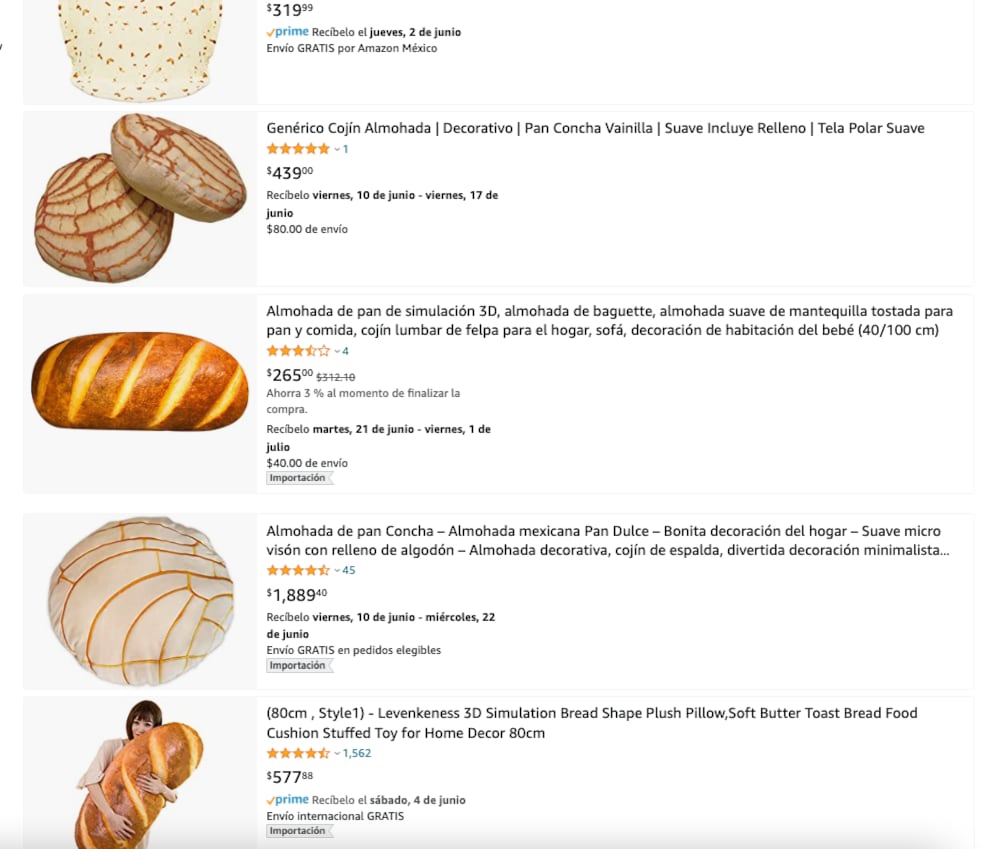Open the Levenkeness 3D Simulation Bread Pillow title
This screenshot has width=1000, height=849.
[591, 723]
